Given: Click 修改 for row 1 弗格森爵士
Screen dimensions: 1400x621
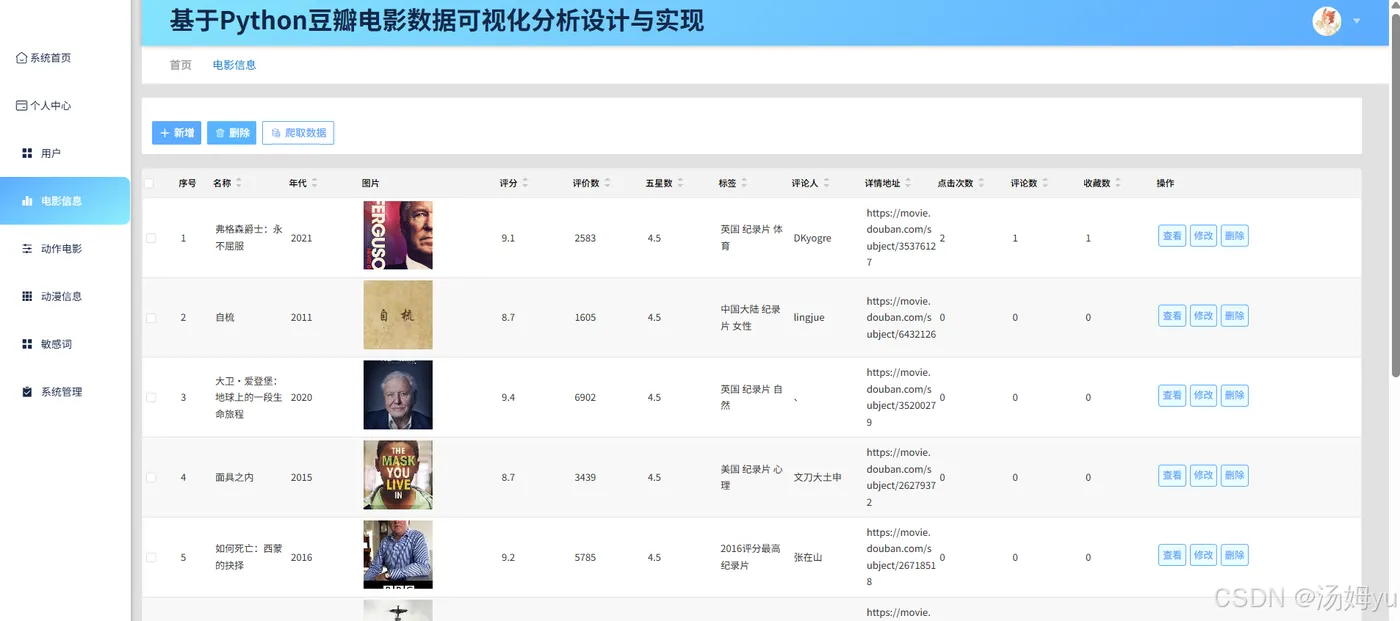Looking at the screenshot, I should (x=1203, y=236).
